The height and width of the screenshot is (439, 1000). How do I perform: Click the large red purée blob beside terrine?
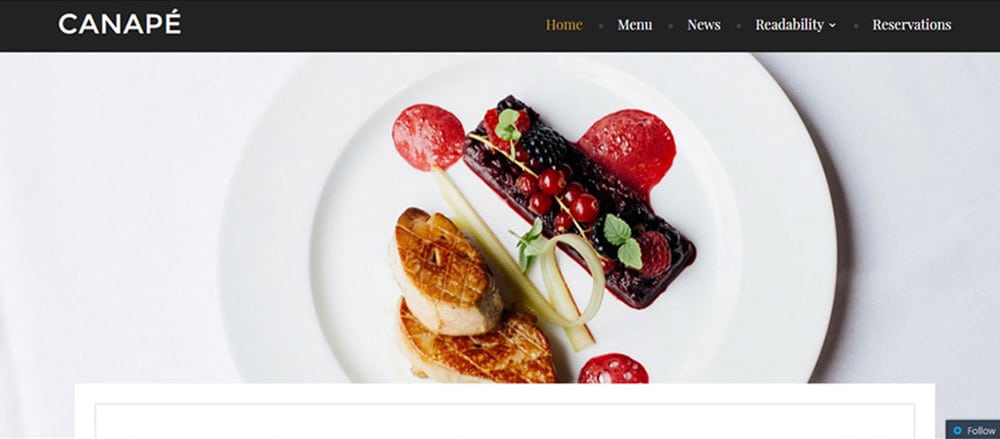626,152
